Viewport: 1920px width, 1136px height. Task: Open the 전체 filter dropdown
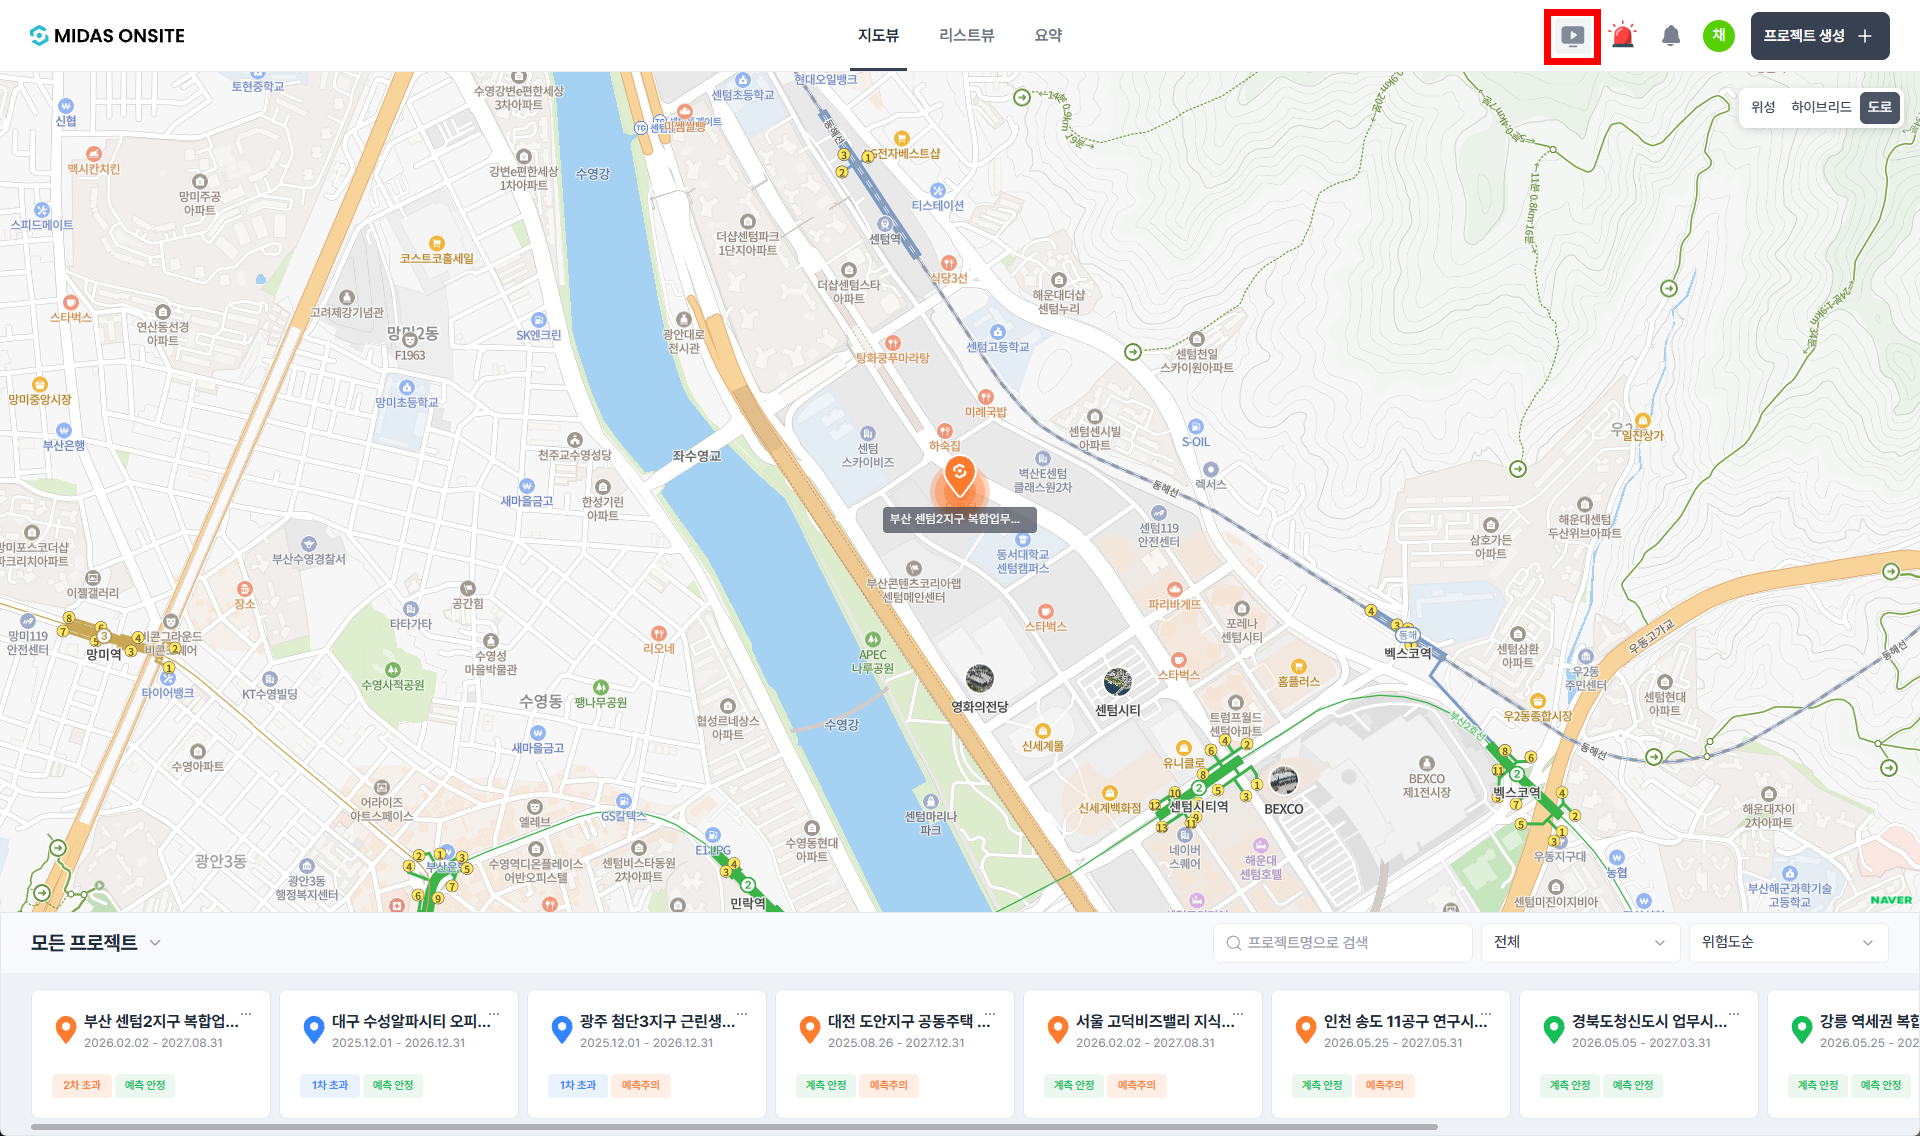(x=1580, y=942)
